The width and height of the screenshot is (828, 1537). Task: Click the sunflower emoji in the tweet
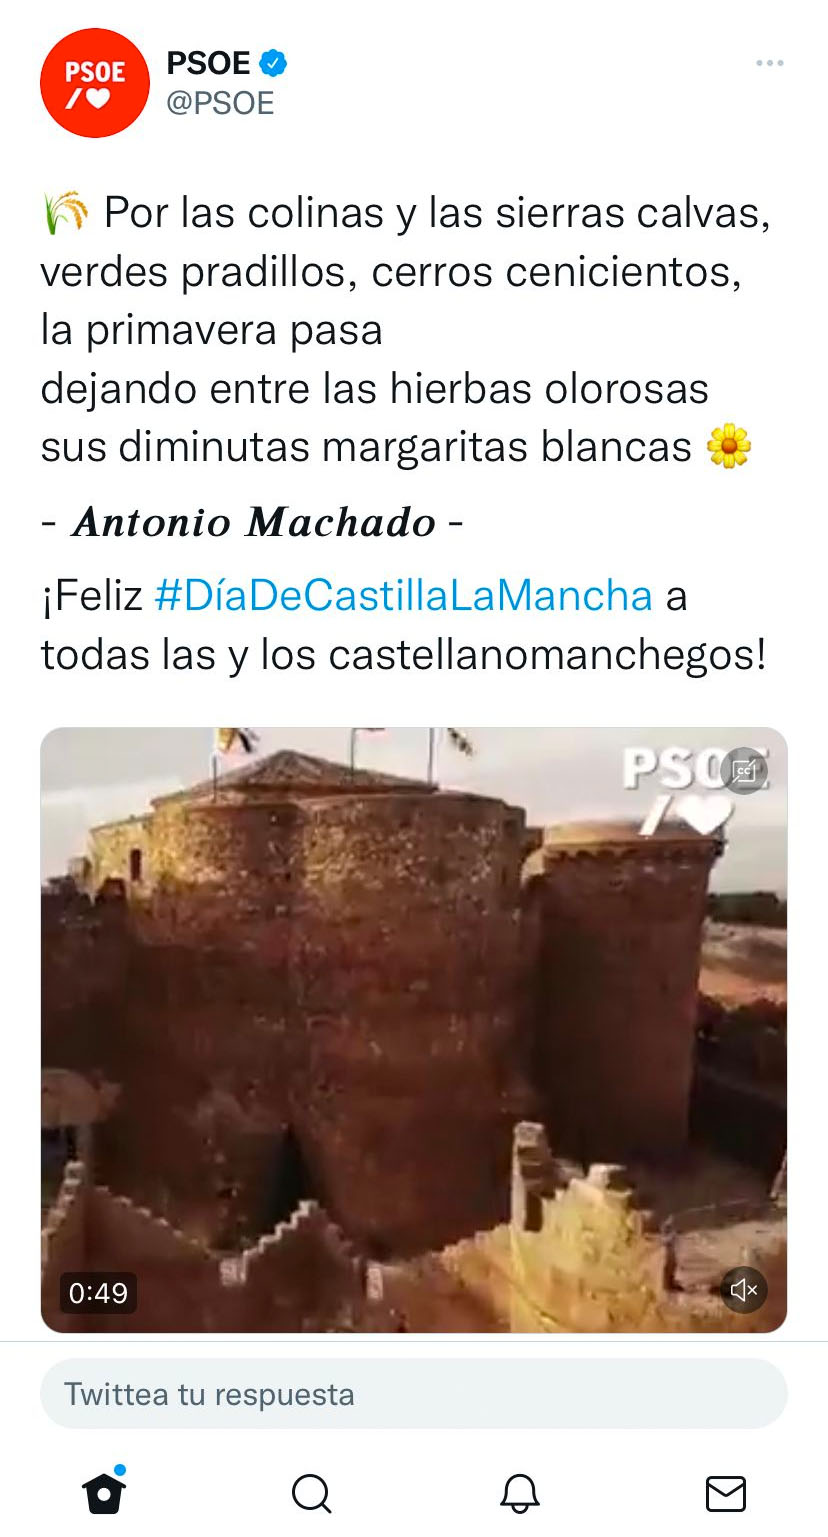click(x=729, y=446)
